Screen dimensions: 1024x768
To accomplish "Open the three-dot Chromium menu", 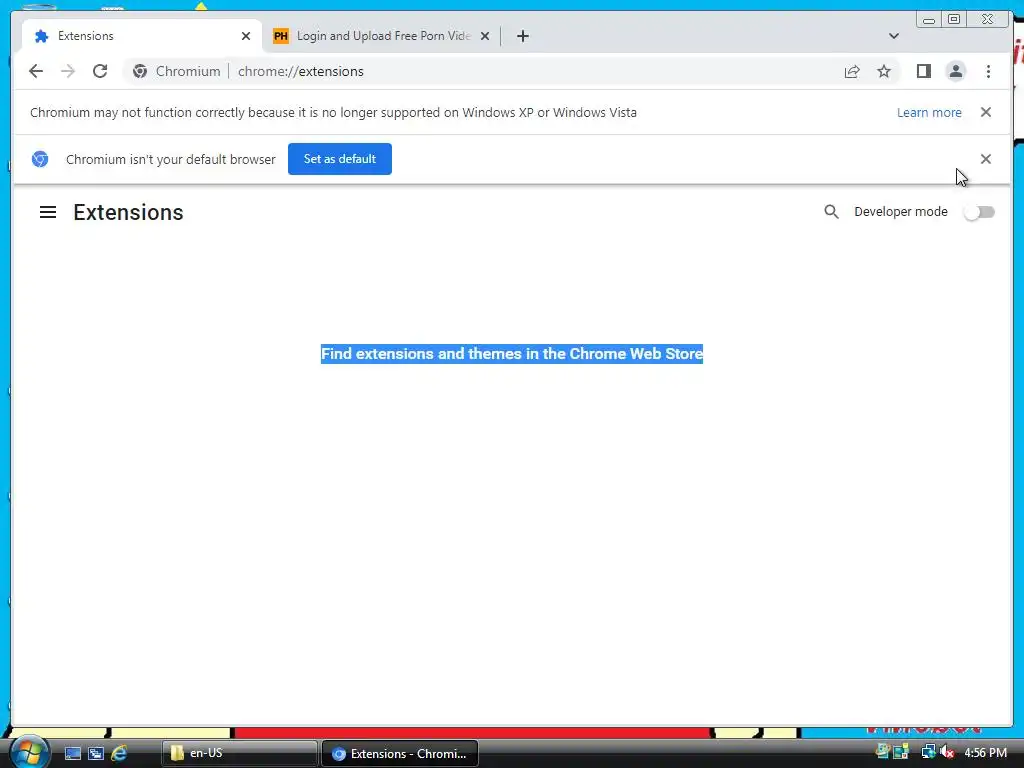I will pyautogui.click(x=988, y=71).
